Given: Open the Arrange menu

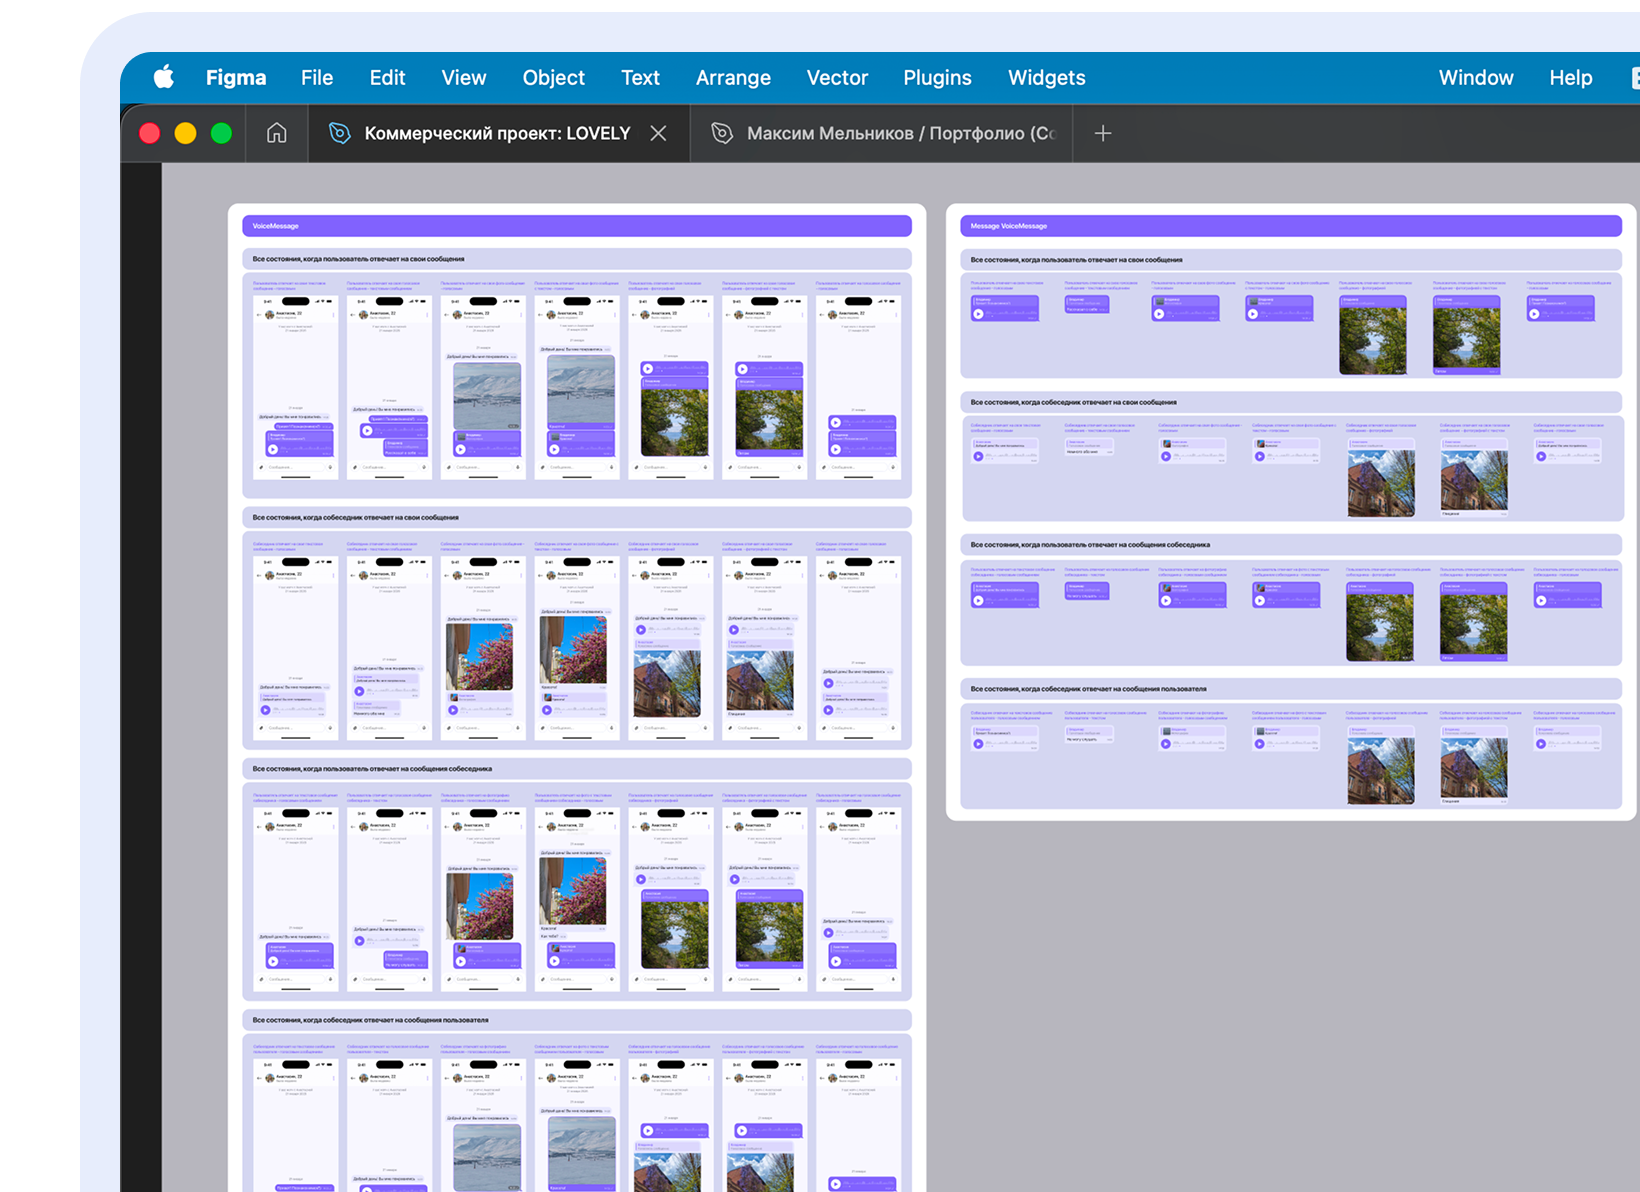Looking at the screenshot, I should pos(733,78).
